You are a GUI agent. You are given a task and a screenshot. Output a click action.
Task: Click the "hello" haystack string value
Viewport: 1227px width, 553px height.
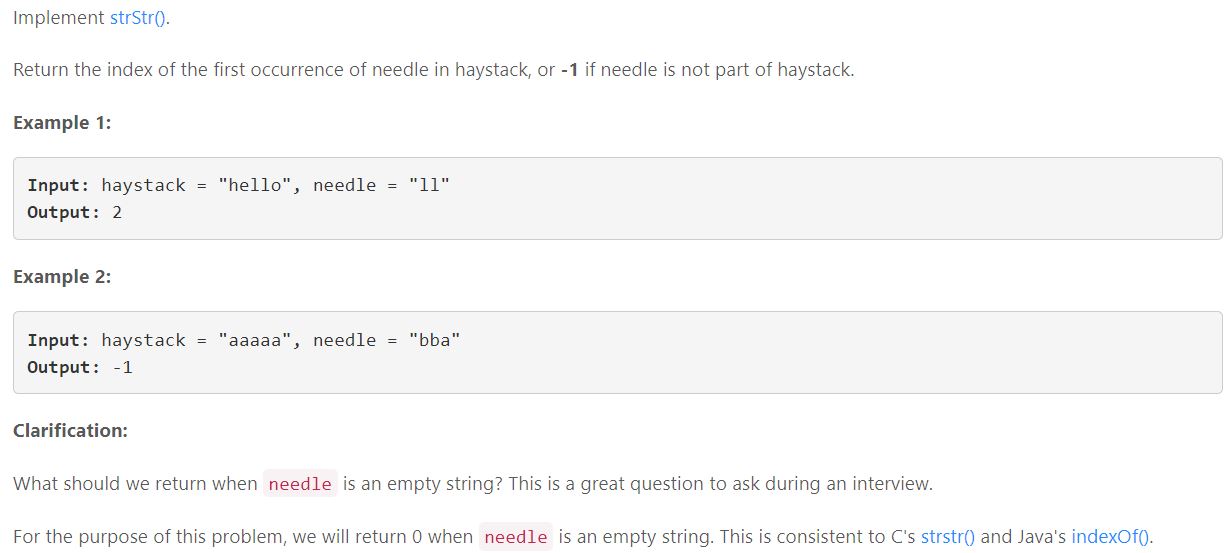click(255, 185)
